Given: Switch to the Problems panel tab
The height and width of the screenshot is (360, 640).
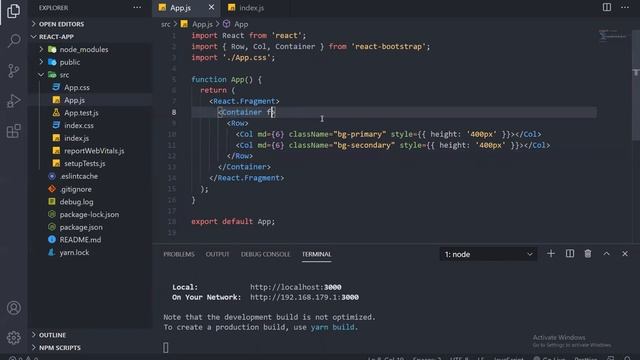Looking at the screenshot, I should 179,254.
